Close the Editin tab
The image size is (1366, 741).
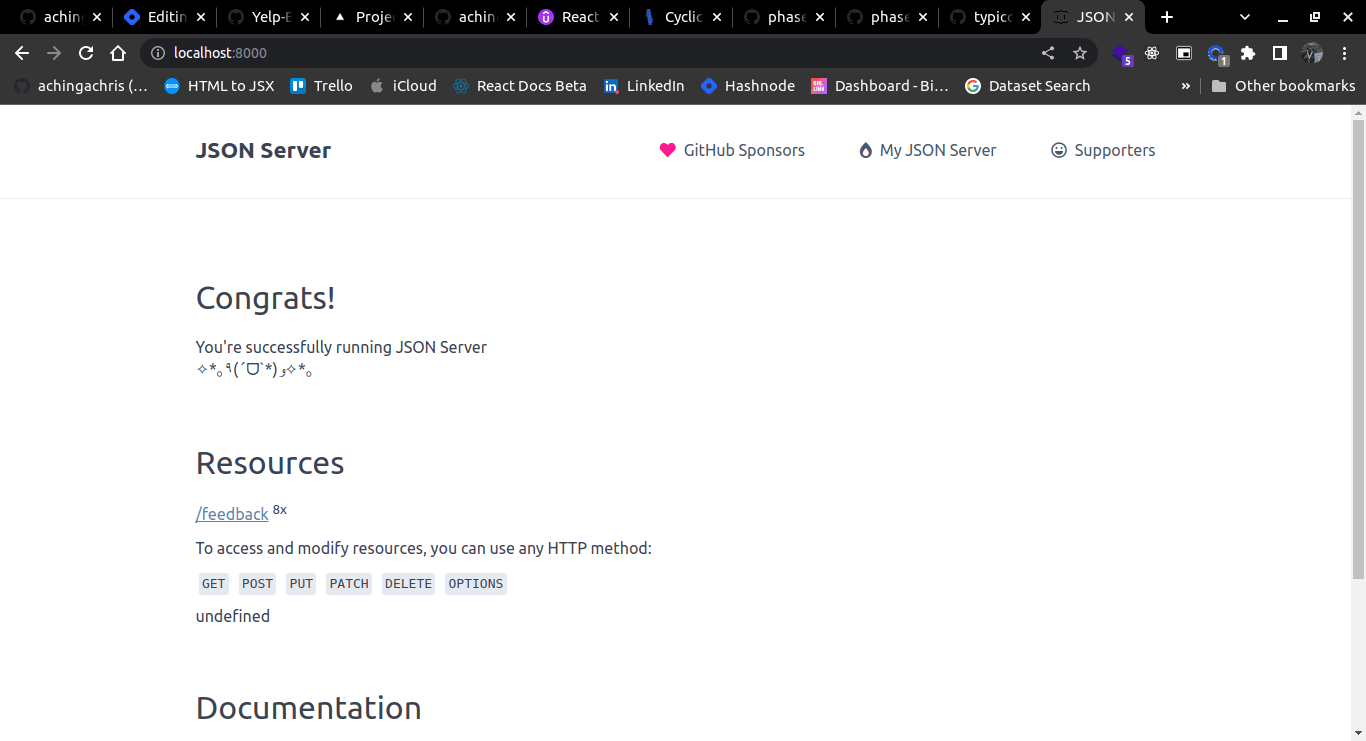tap(201, 17)
